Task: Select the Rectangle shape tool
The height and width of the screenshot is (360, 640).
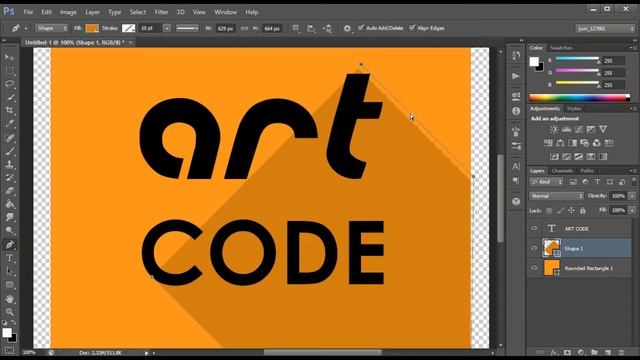Action: point(9,285)
